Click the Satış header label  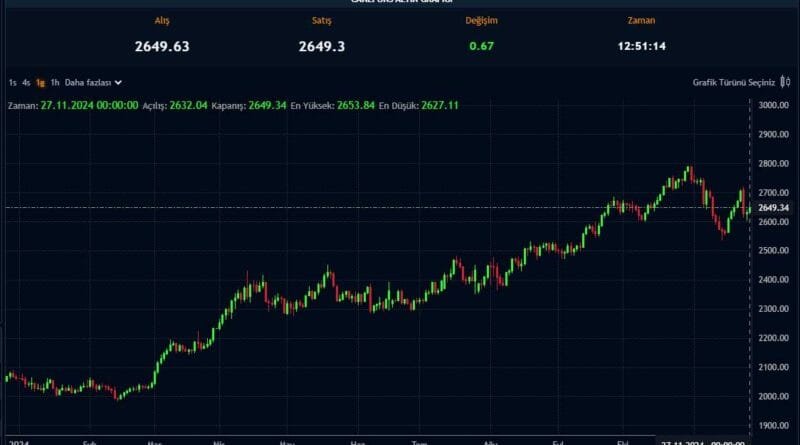point(321,20)
